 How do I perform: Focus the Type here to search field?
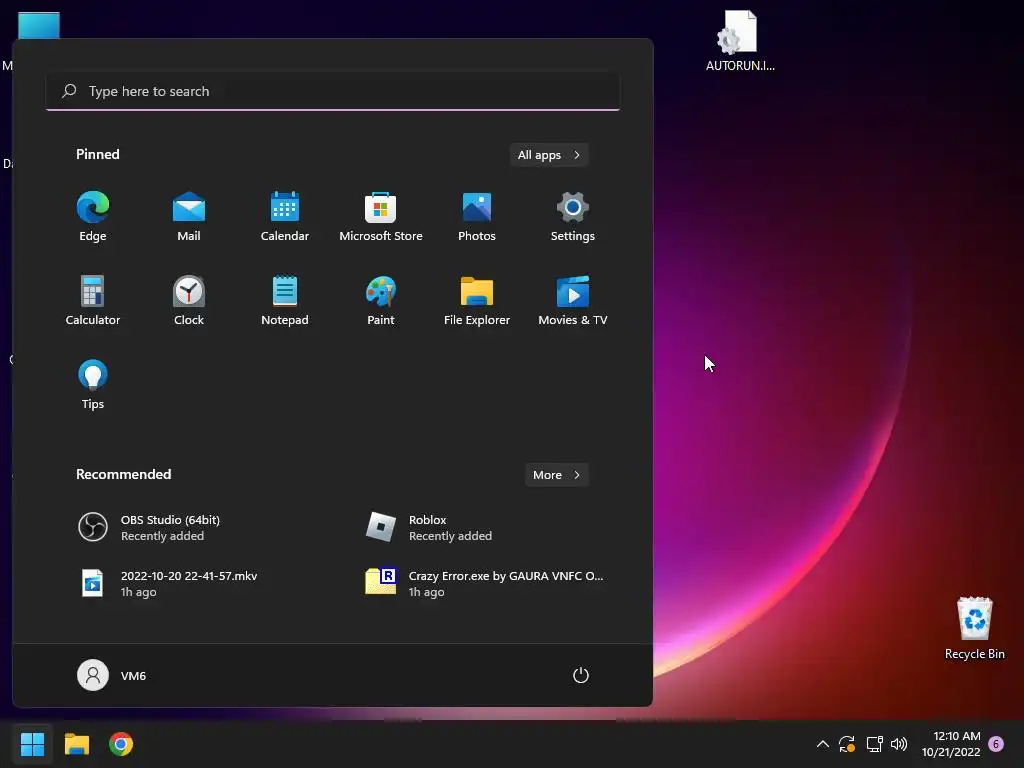(333, 91)
